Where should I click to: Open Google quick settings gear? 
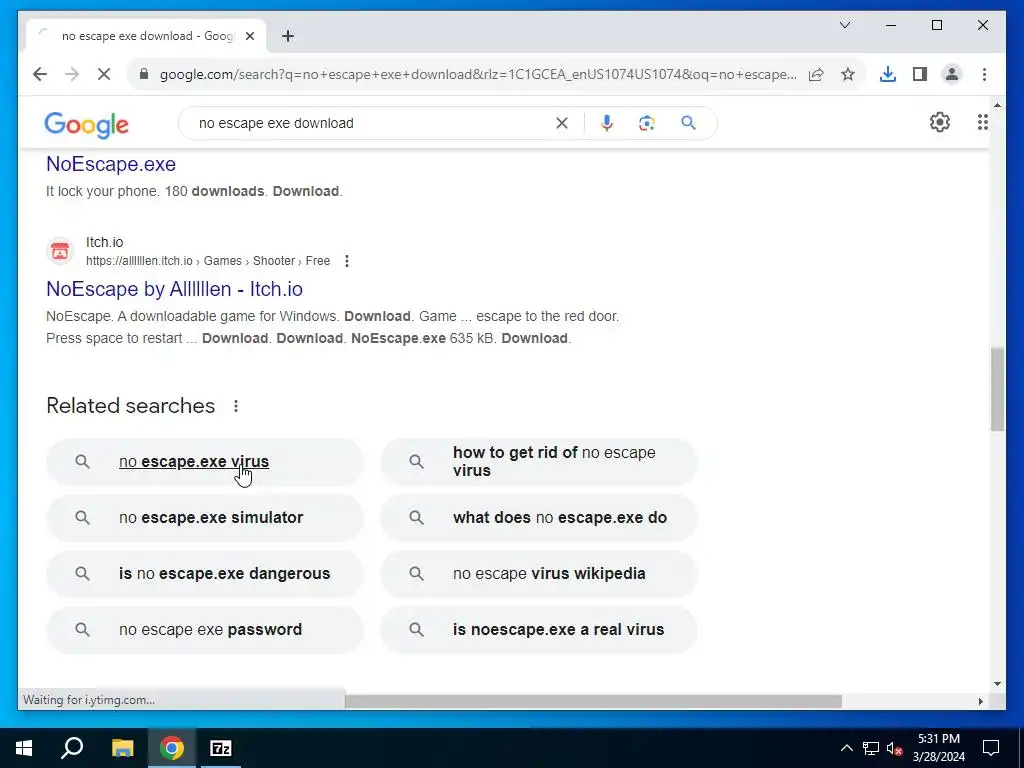pos(939,122)
